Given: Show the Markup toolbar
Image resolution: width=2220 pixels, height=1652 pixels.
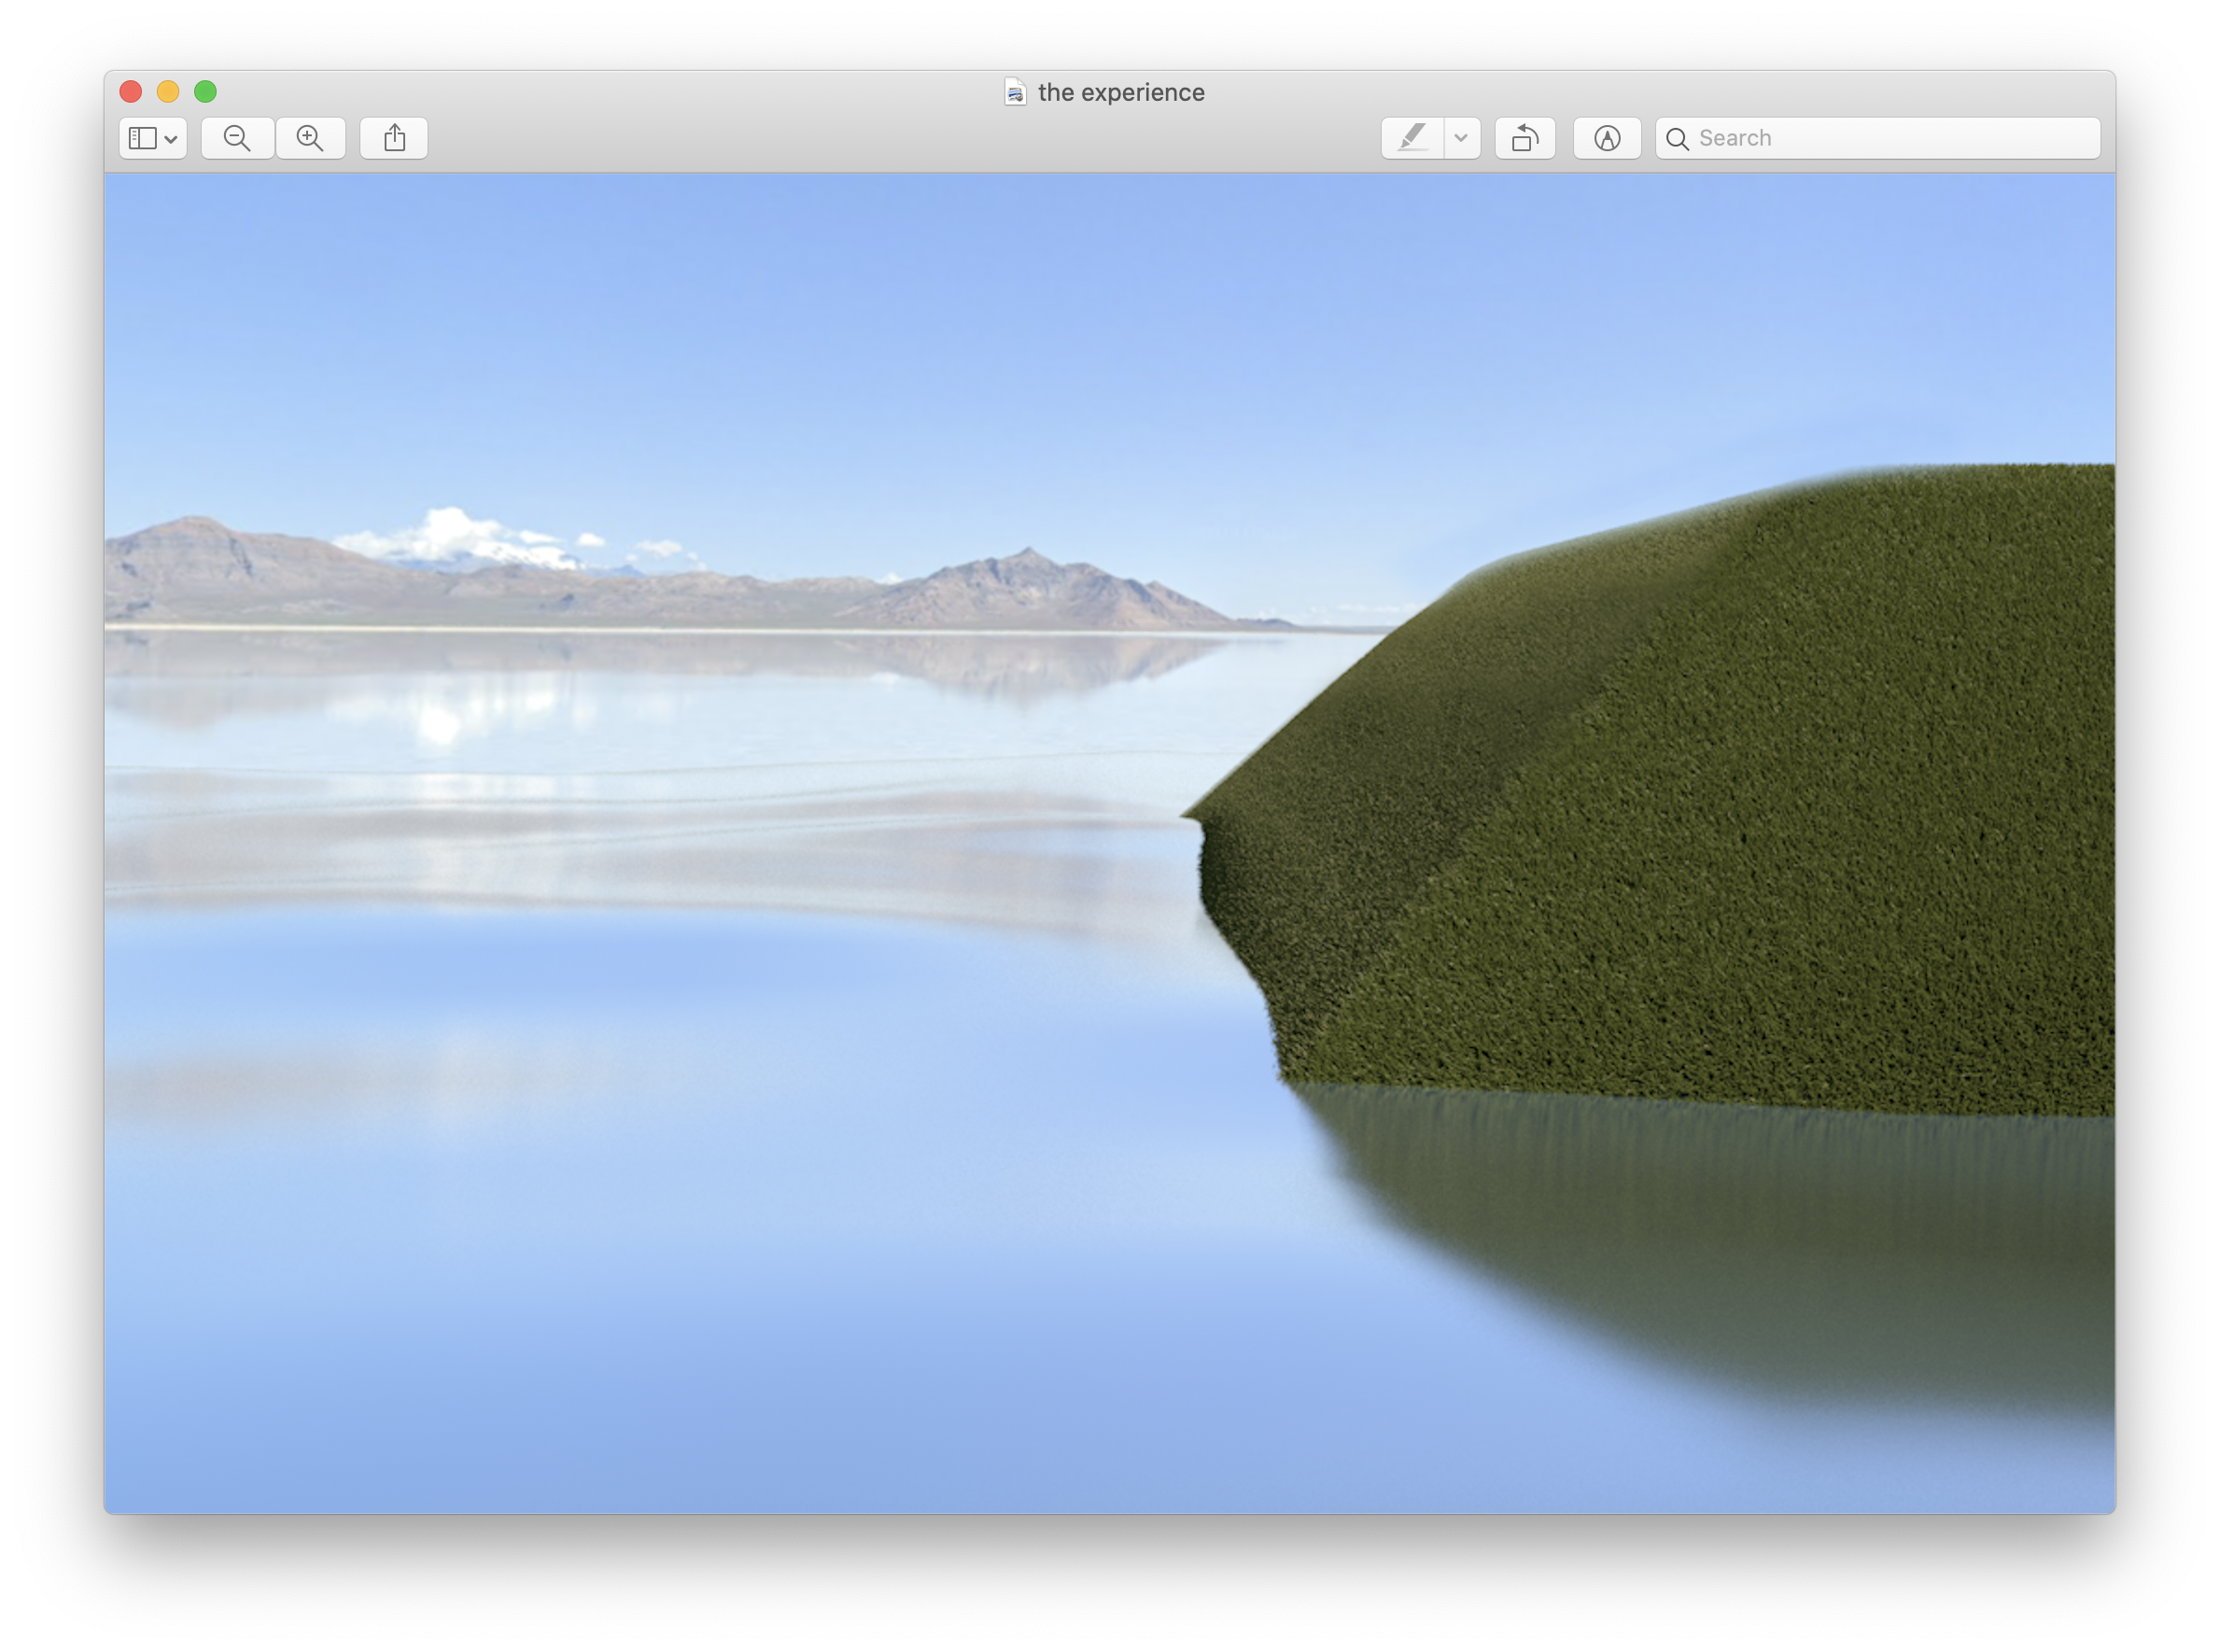Looking at the screenshot, I should [x=1606, y=138].
